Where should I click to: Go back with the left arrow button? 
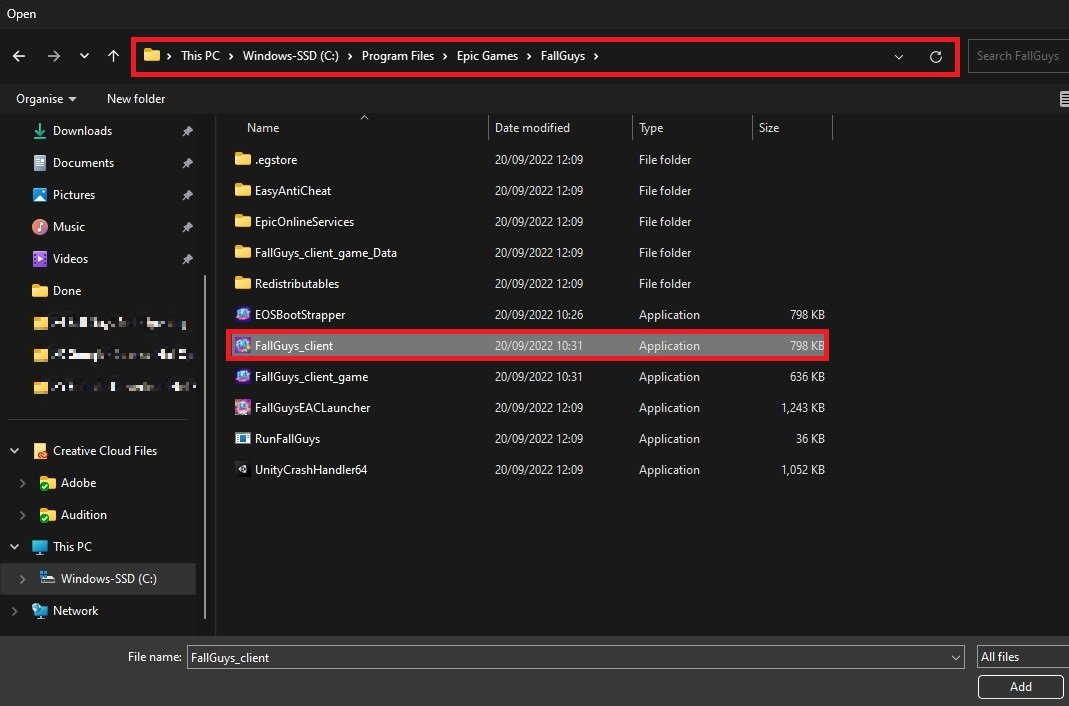tap(19, 57)
